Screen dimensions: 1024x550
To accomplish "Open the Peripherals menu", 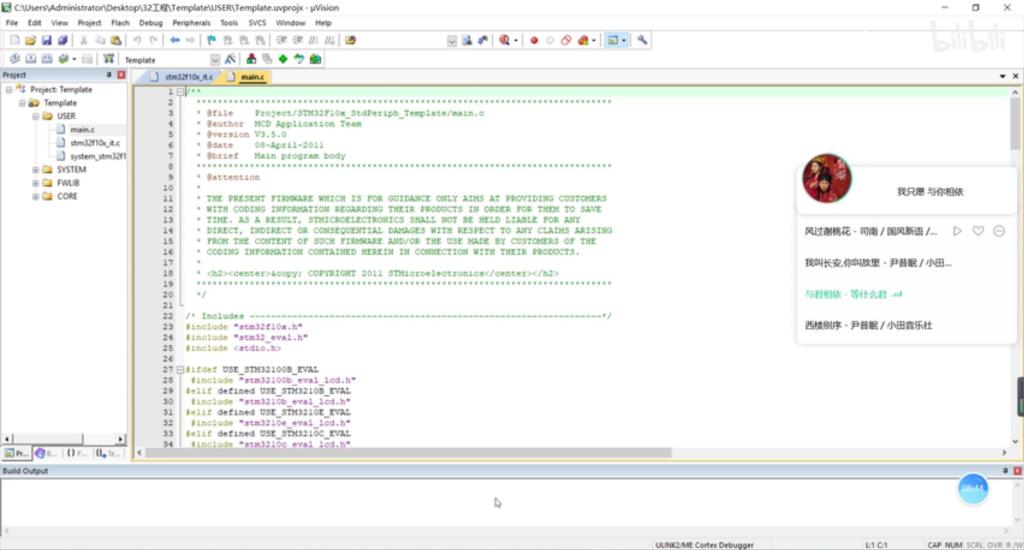I will tap(190, 22).
